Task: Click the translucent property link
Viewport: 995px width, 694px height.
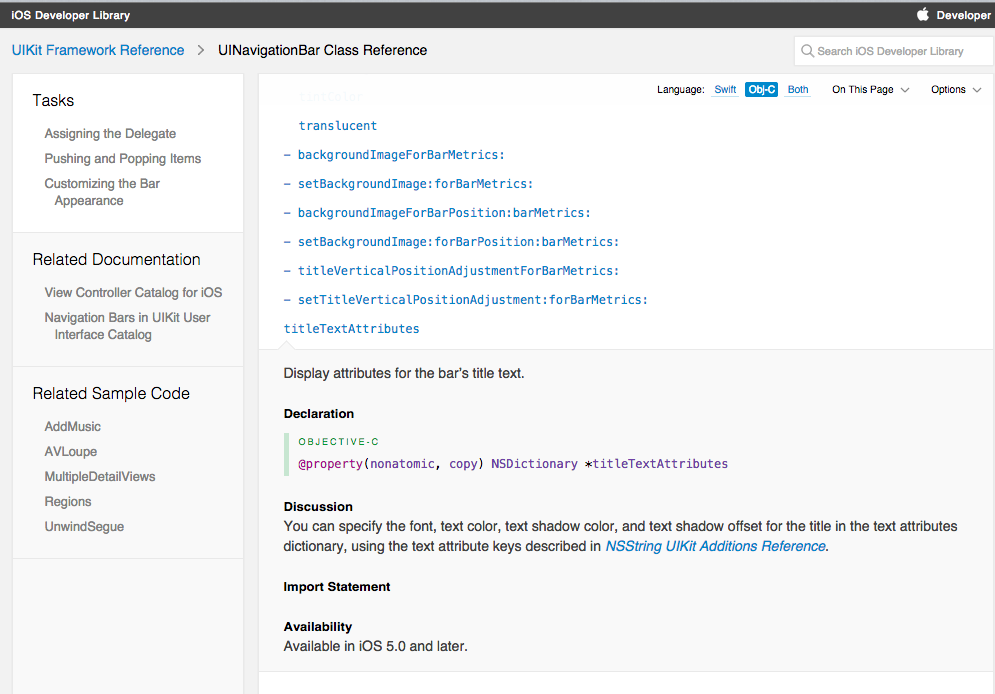Action: 337,126
